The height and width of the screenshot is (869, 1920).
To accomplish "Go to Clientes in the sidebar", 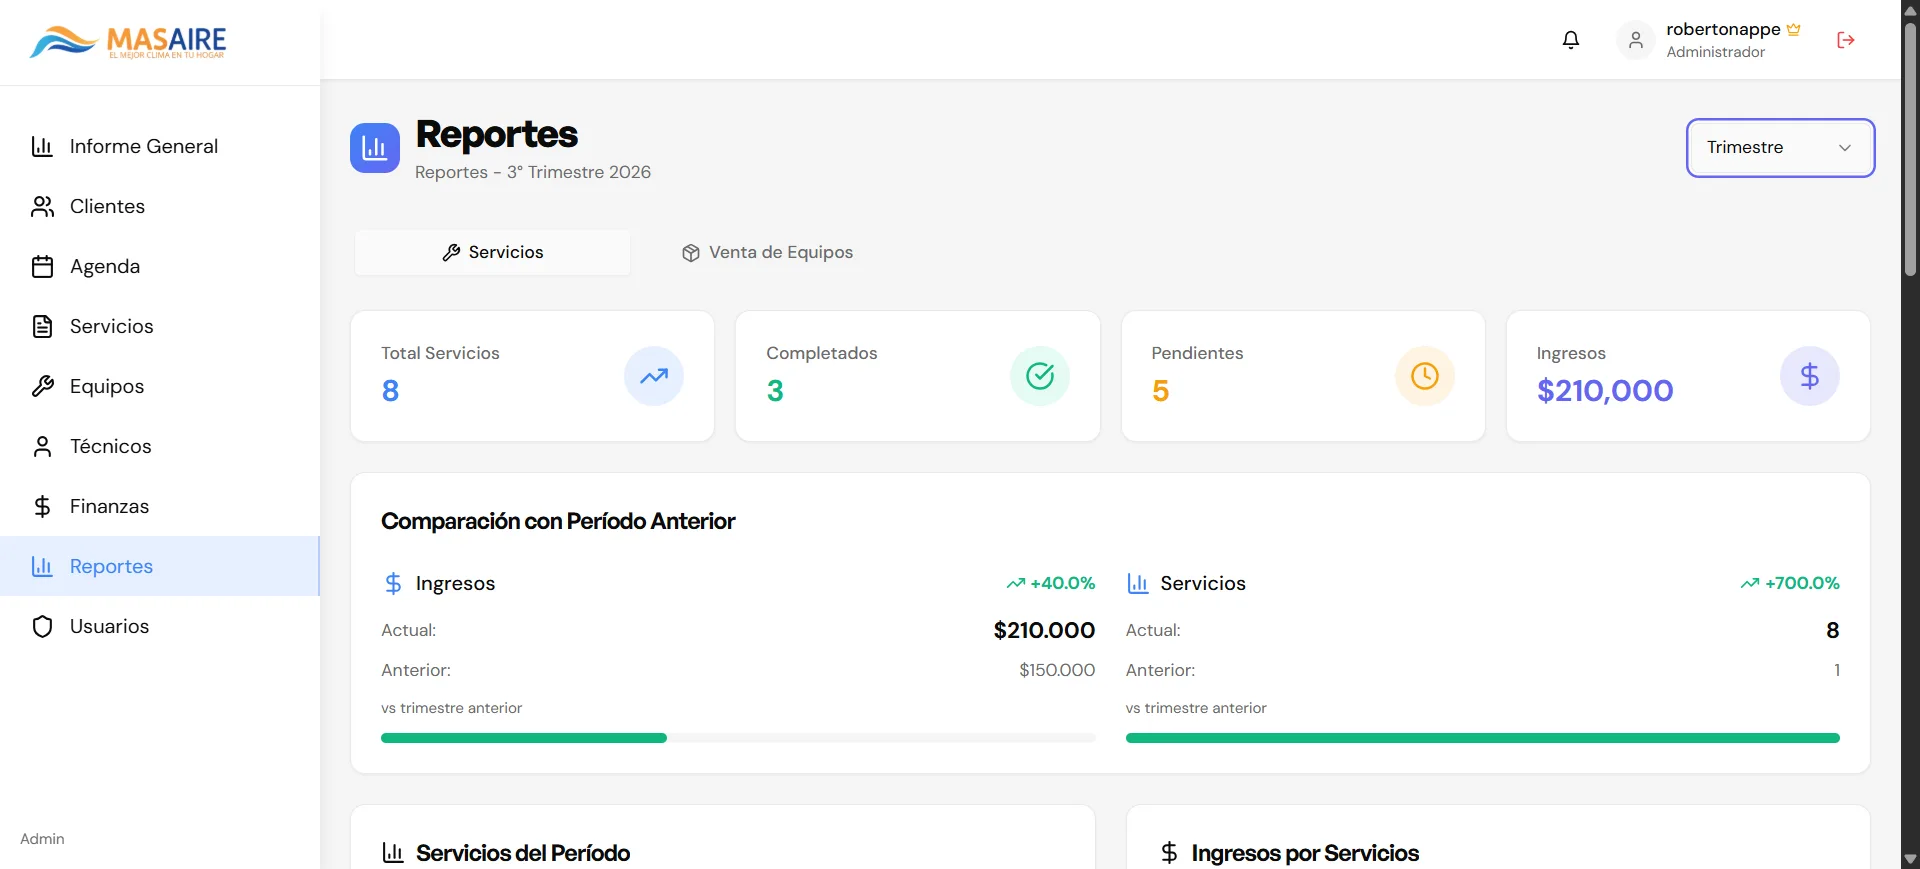I will pos(160,207).
